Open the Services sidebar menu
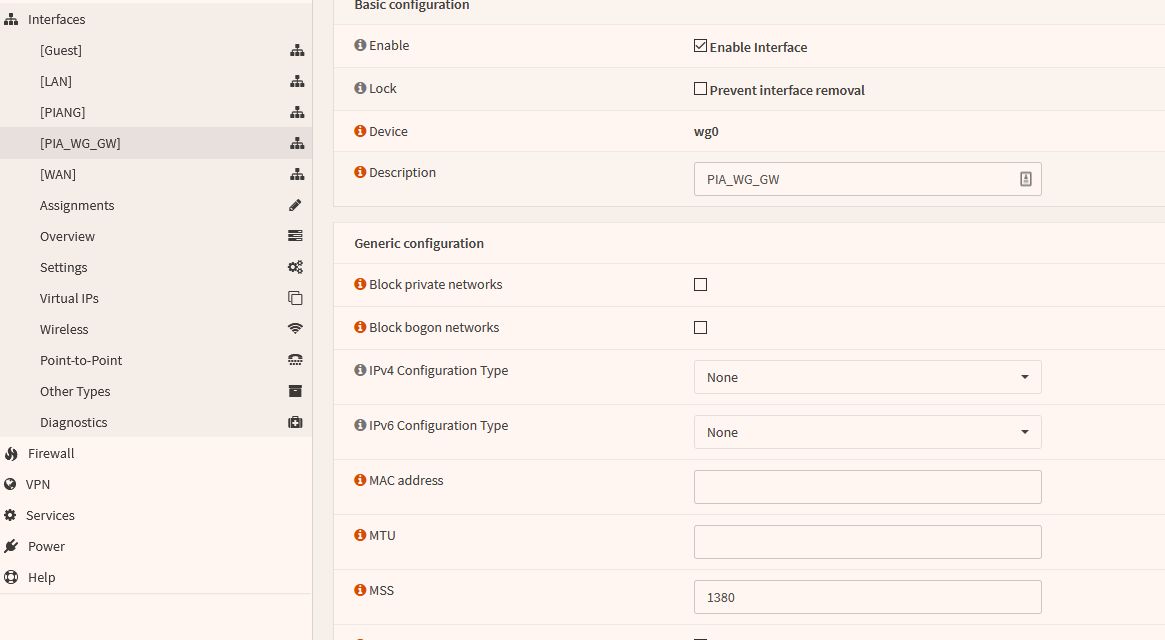This screenshot has height=640, width=1165. tap(50, 515)
